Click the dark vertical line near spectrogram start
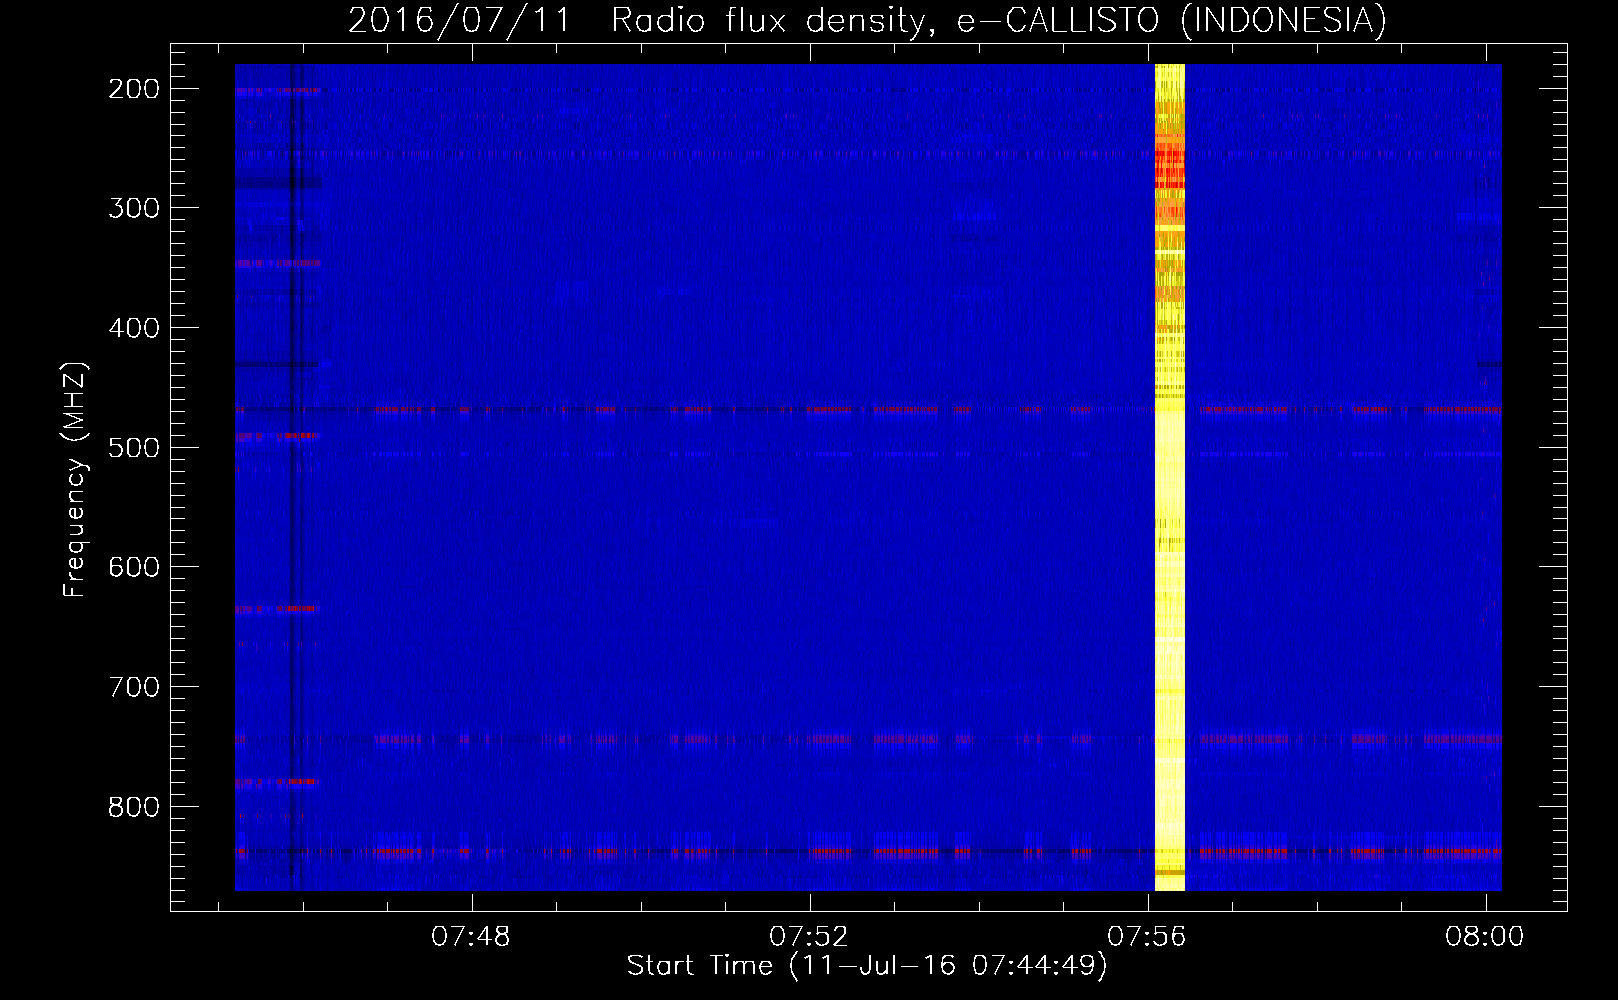 tap(291, 477)
